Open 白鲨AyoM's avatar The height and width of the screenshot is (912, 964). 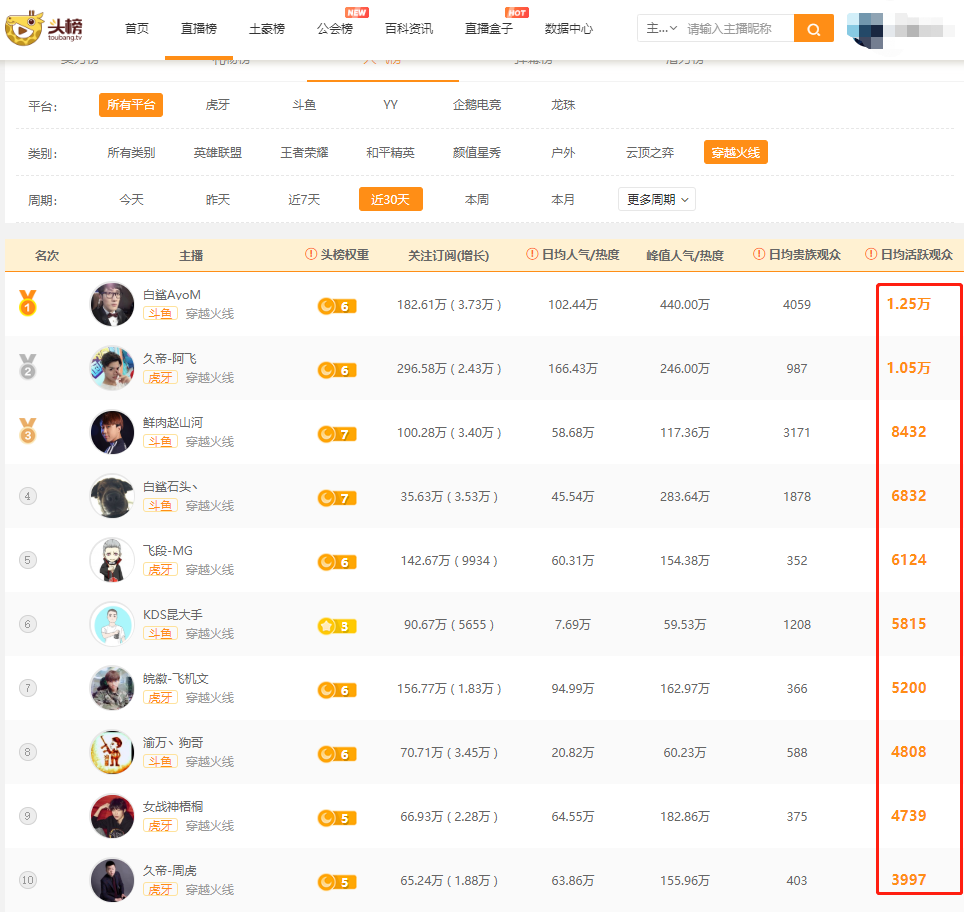click(x=112, y=304)
